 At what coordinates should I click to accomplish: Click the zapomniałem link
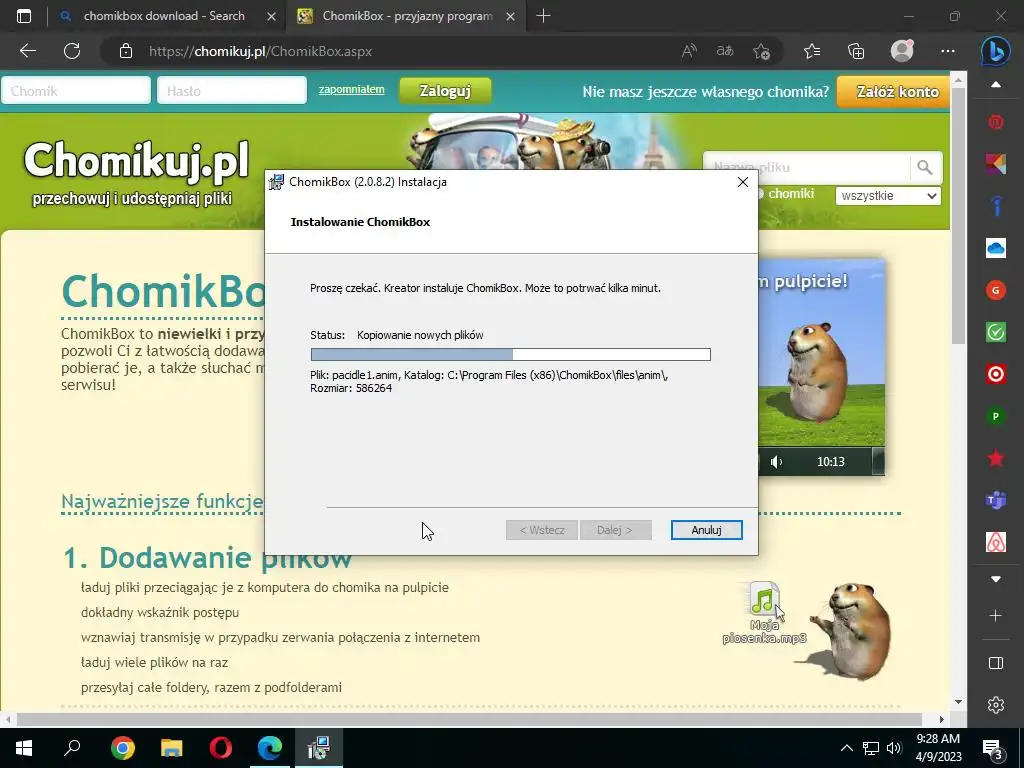pyautogui.click(x=351, y=89)
